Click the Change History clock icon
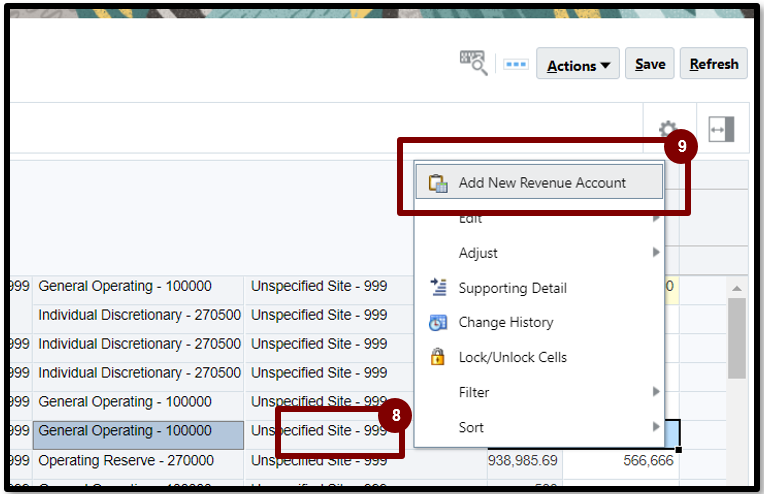This screenshot has width=764, height=494. (x=438, y=323)
